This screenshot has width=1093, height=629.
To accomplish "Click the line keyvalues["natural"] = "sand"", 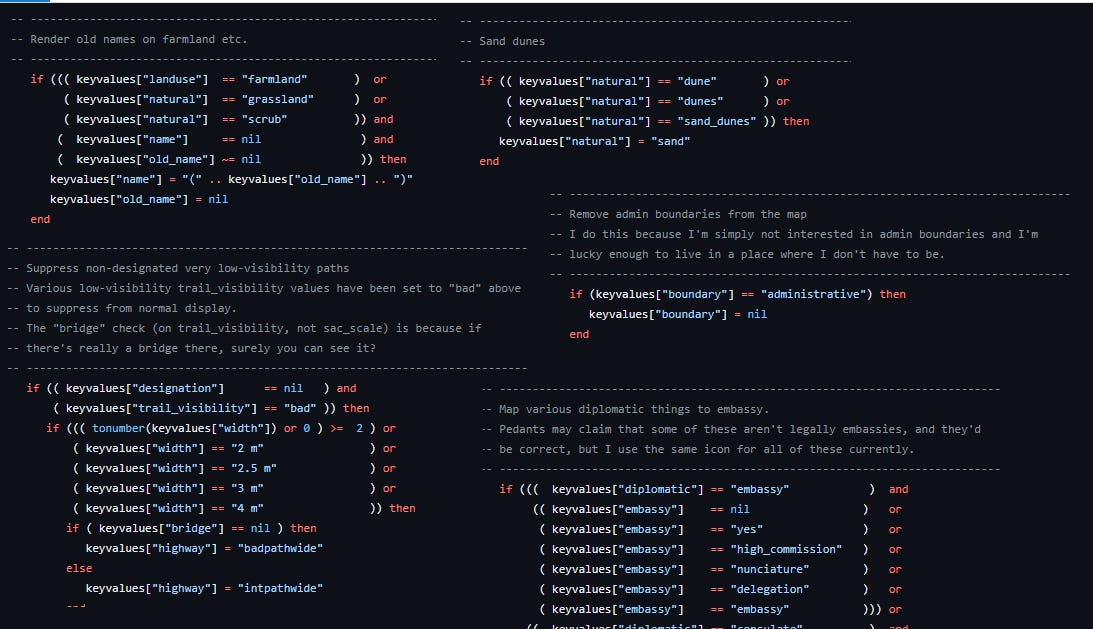I will pos(595,141).
